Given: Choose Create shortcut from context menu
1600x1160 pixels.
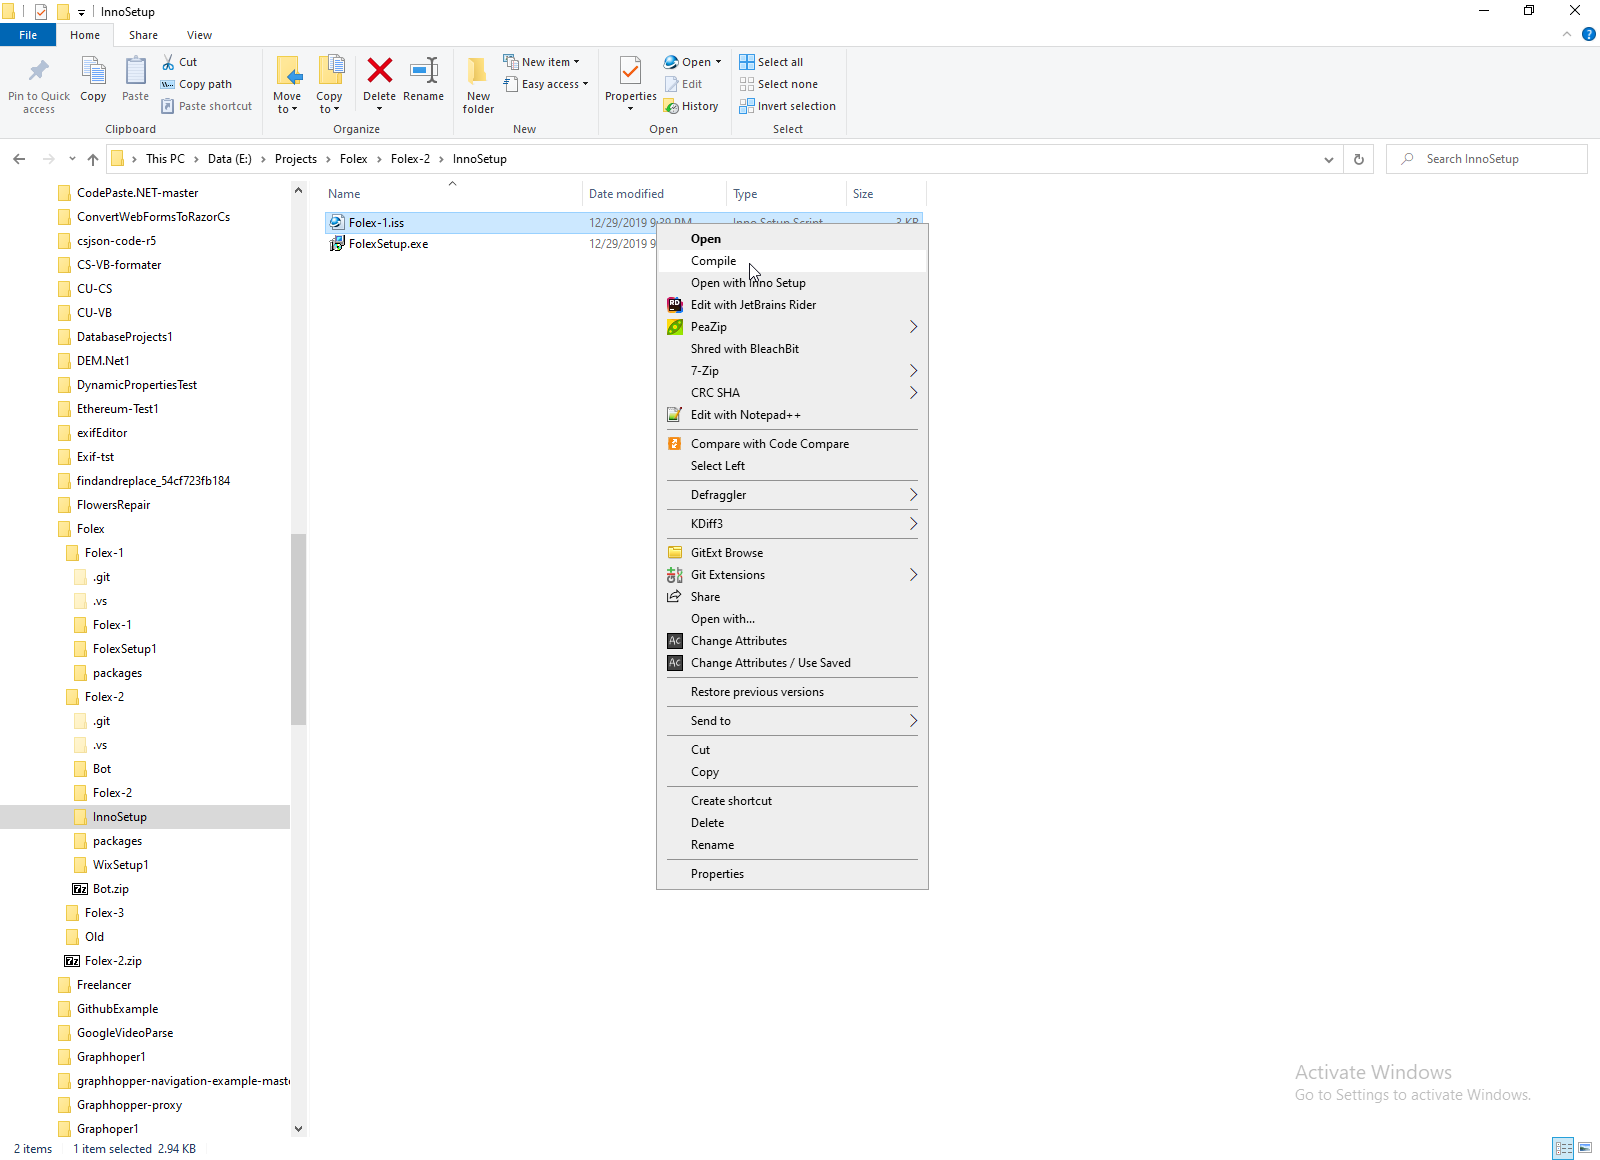Looking at the screenshot, I should tap(792, 801).
